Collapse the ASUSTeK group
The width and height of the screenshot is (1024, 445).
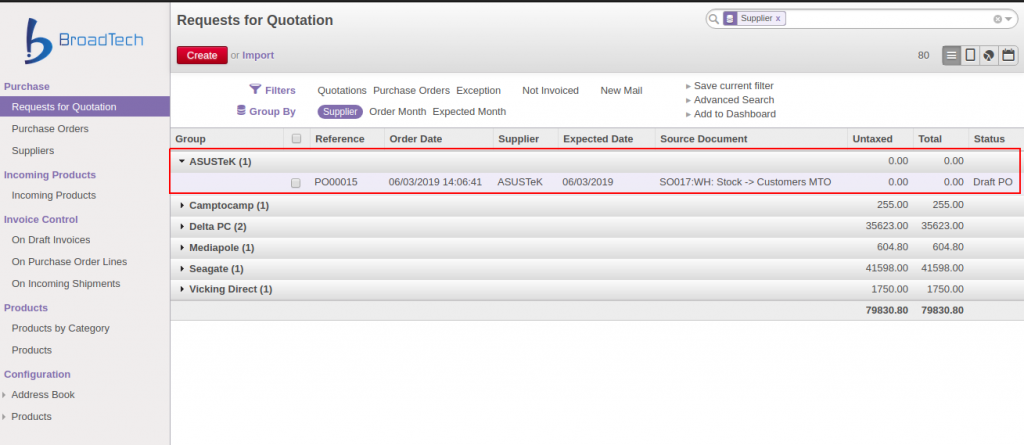[x=182, y=161]
